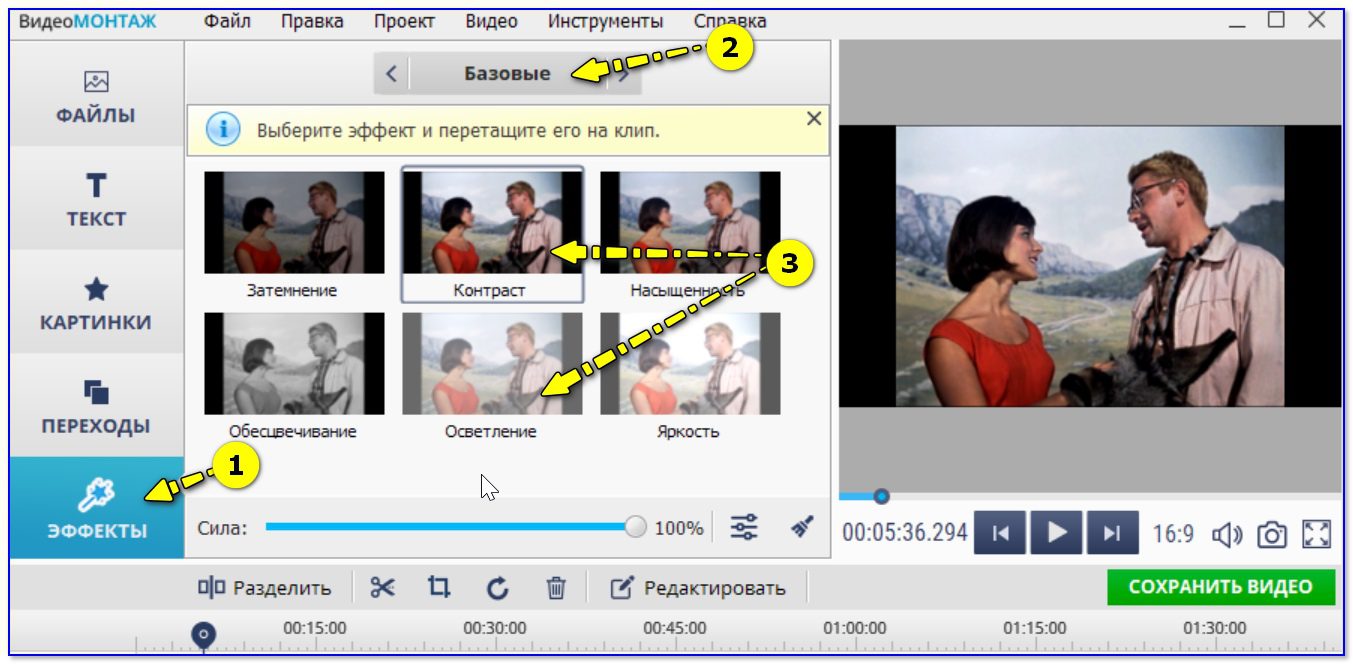Maximize the ВидеоМОНТАЖ window
Viewport: 1353px width, 664px height.
1276,19
